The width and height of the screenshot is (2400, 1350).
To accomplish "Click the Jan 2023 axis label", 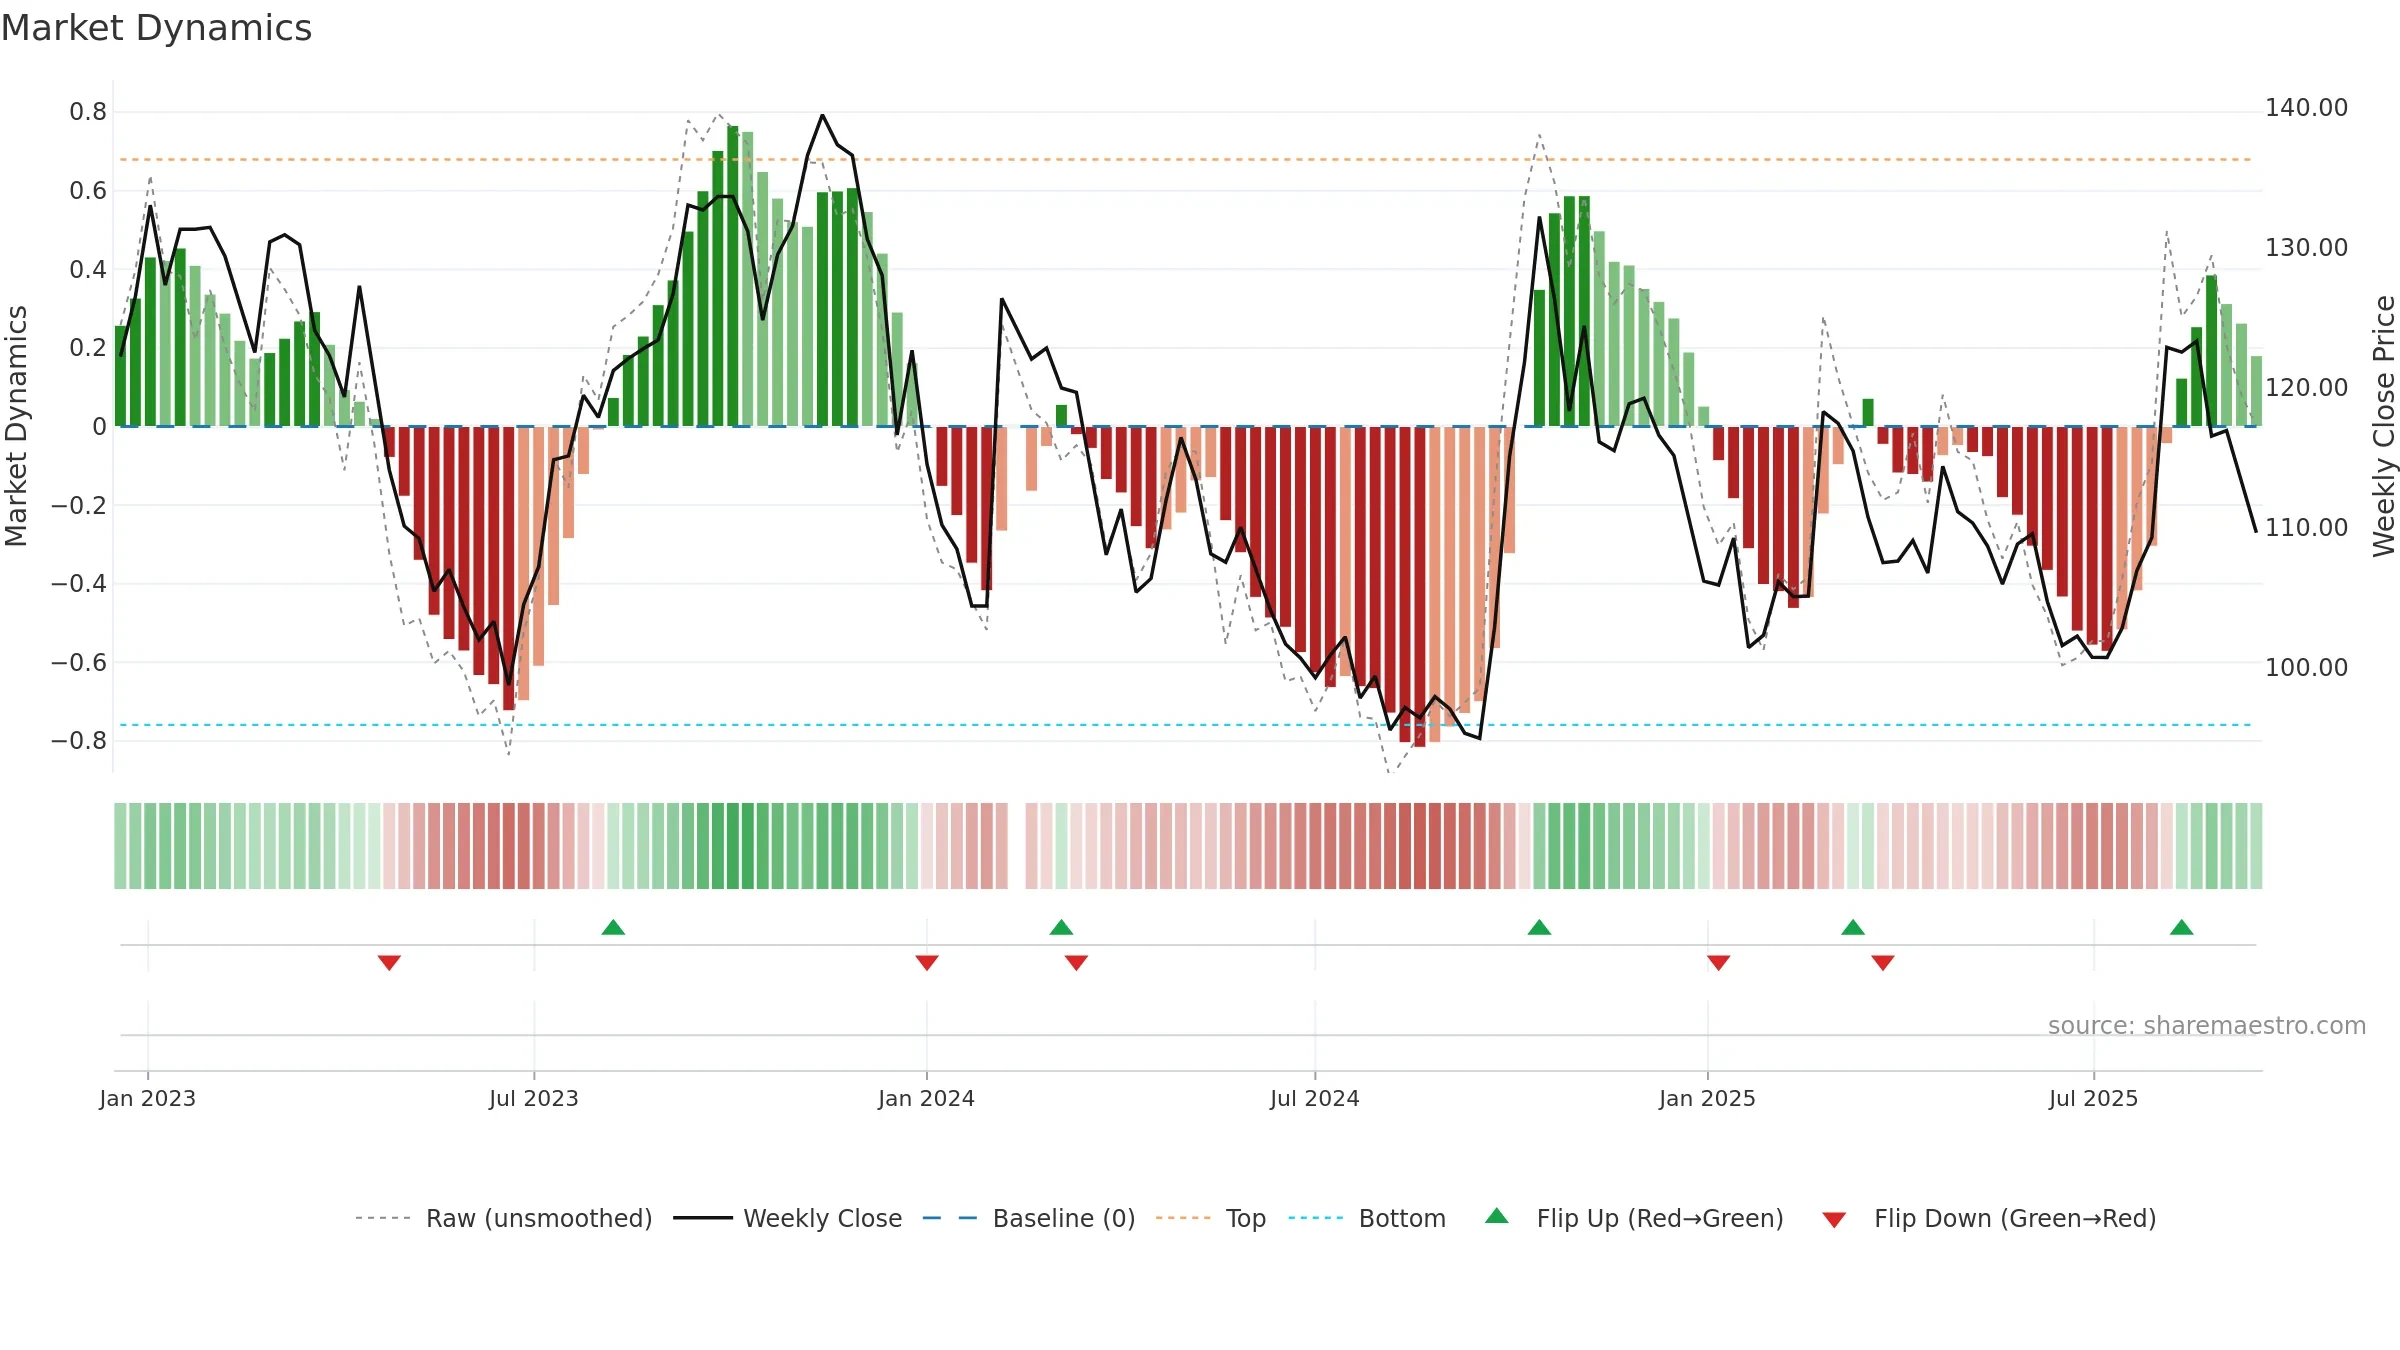I will [x=147, y=1098].
